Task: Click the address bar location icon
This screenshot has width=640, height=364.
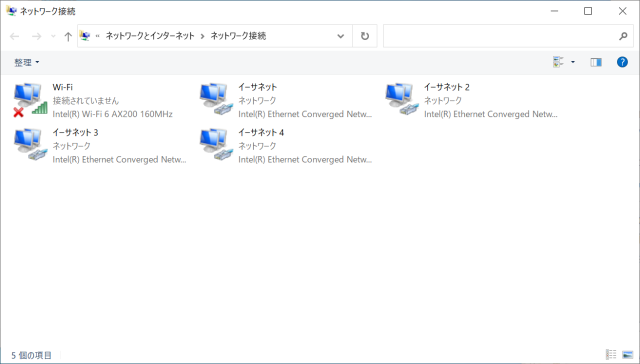Action: pyautogui.click(x=84, y=36)
